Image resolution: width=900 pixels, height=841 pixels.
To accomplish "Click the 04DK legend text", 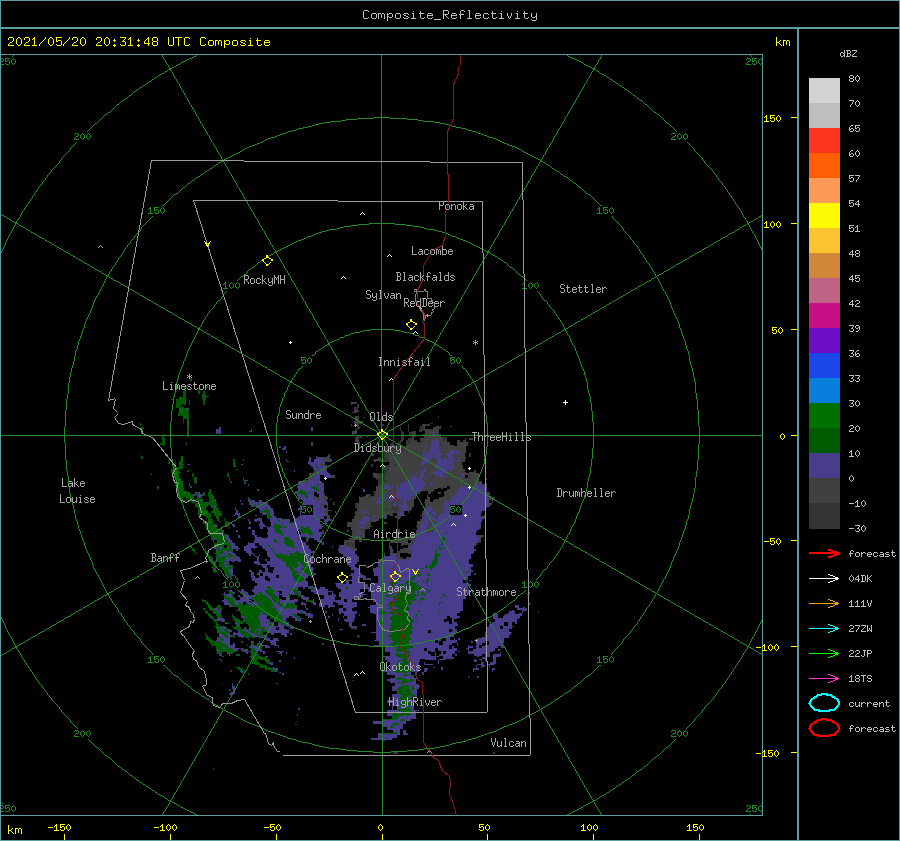I will [x=860, y=579].
